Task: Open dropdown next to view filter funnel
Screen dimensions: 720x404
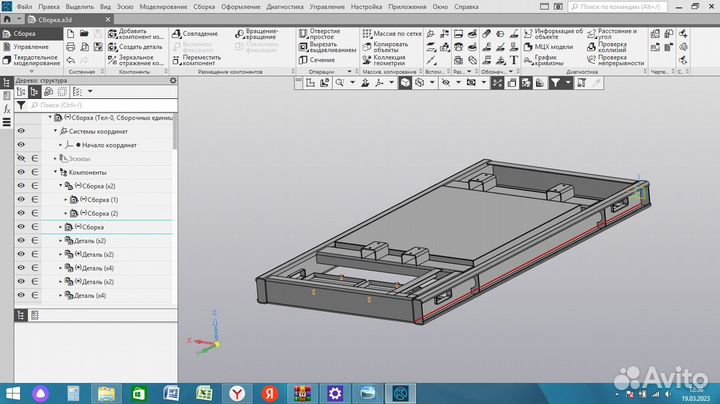Action: [568, 83]
